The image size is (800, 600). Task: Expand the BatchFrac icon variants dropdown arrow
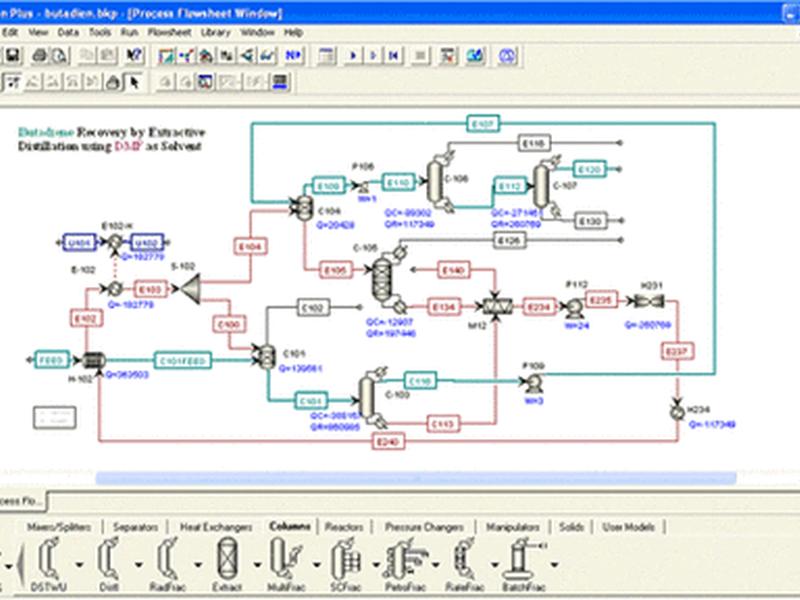[x=555, y=564]
